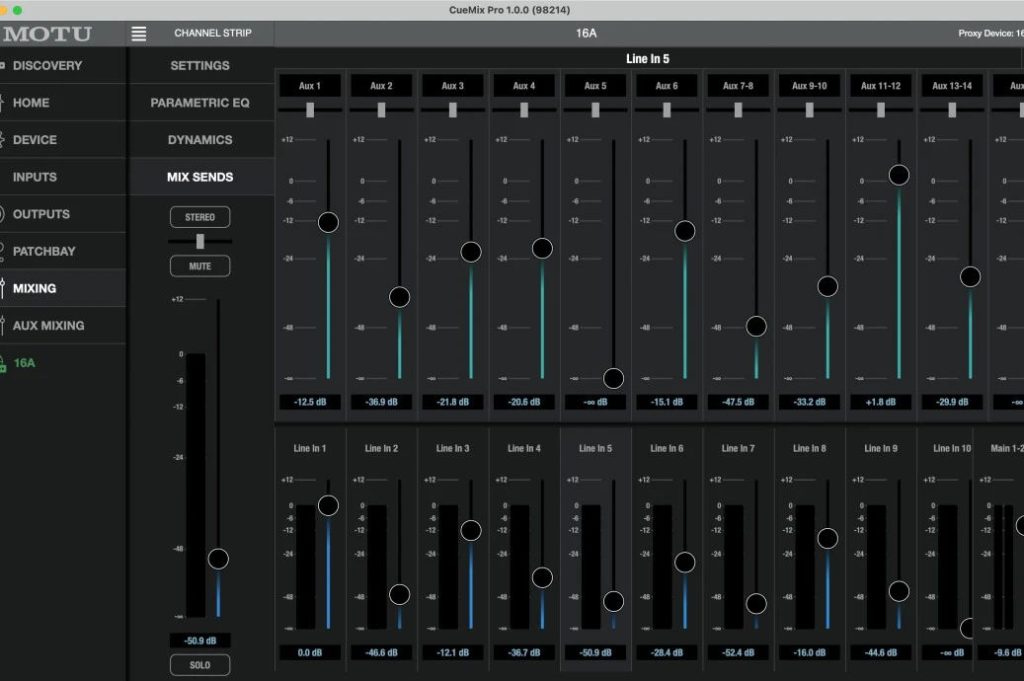Enable Solo on the channel strip
Image resolution: width=1024 pixels, height=681 pixels.
(200, 665)
